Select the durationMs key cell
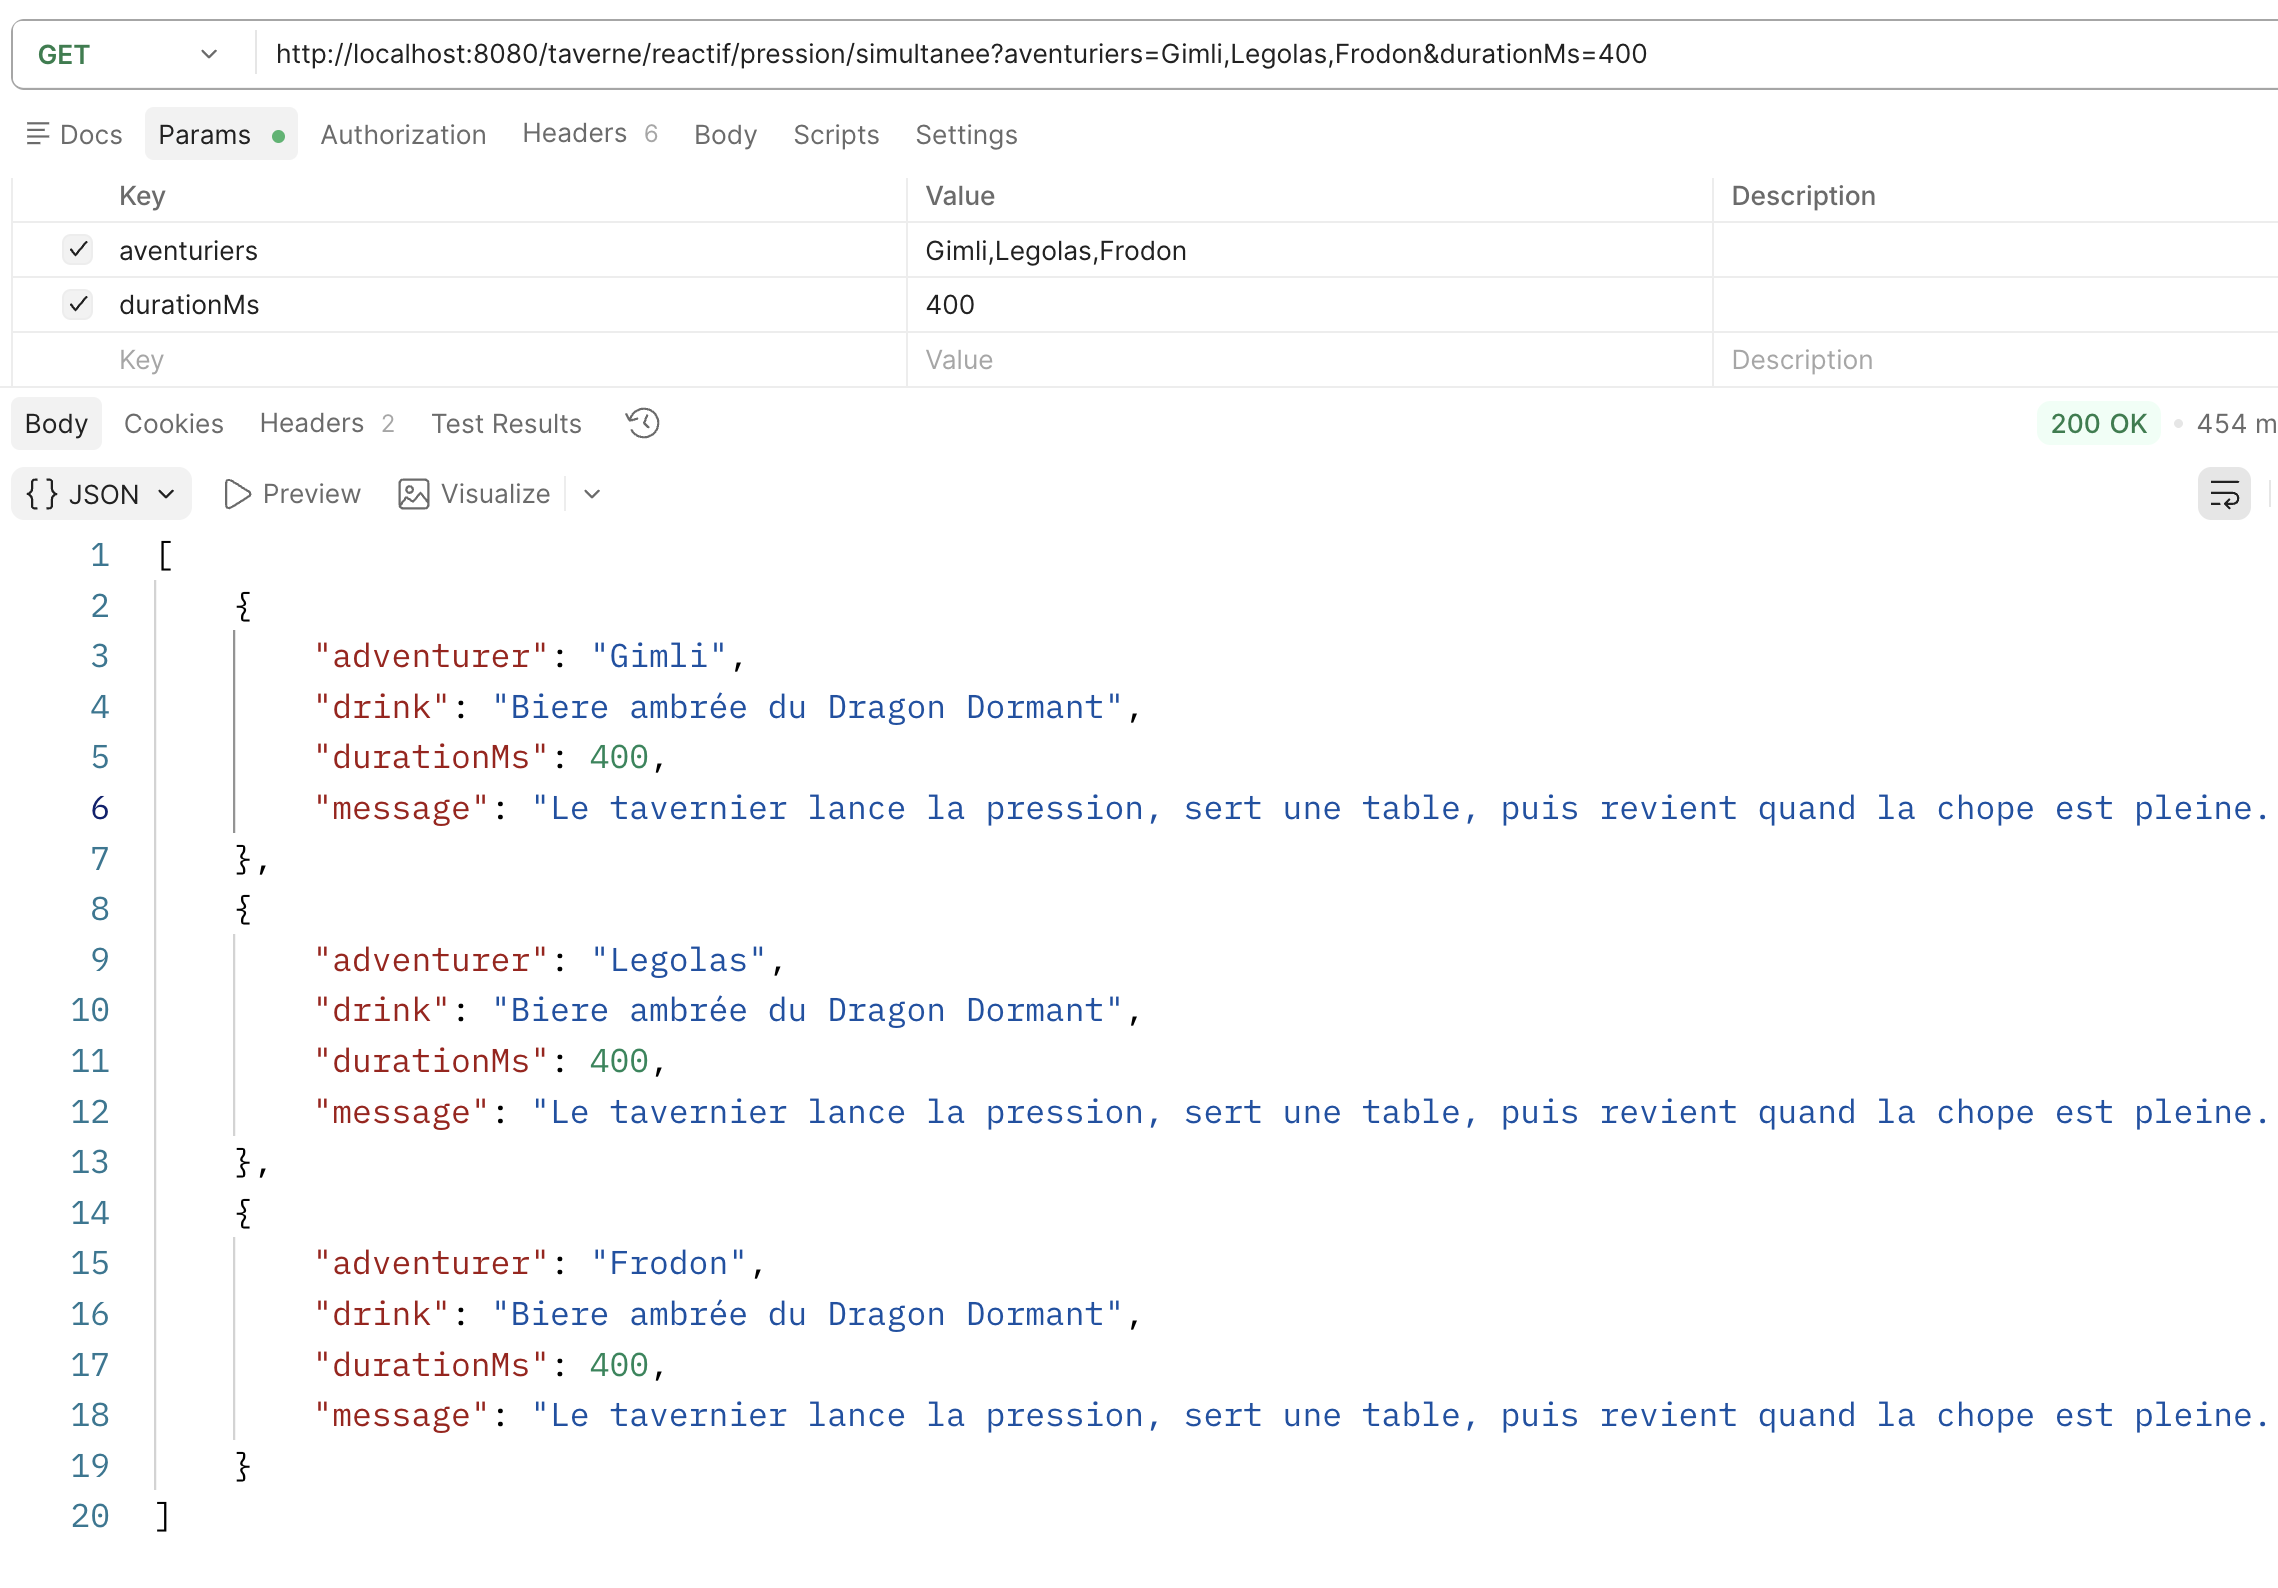This screenshot has width=2278, height=1588. point(508,305)
